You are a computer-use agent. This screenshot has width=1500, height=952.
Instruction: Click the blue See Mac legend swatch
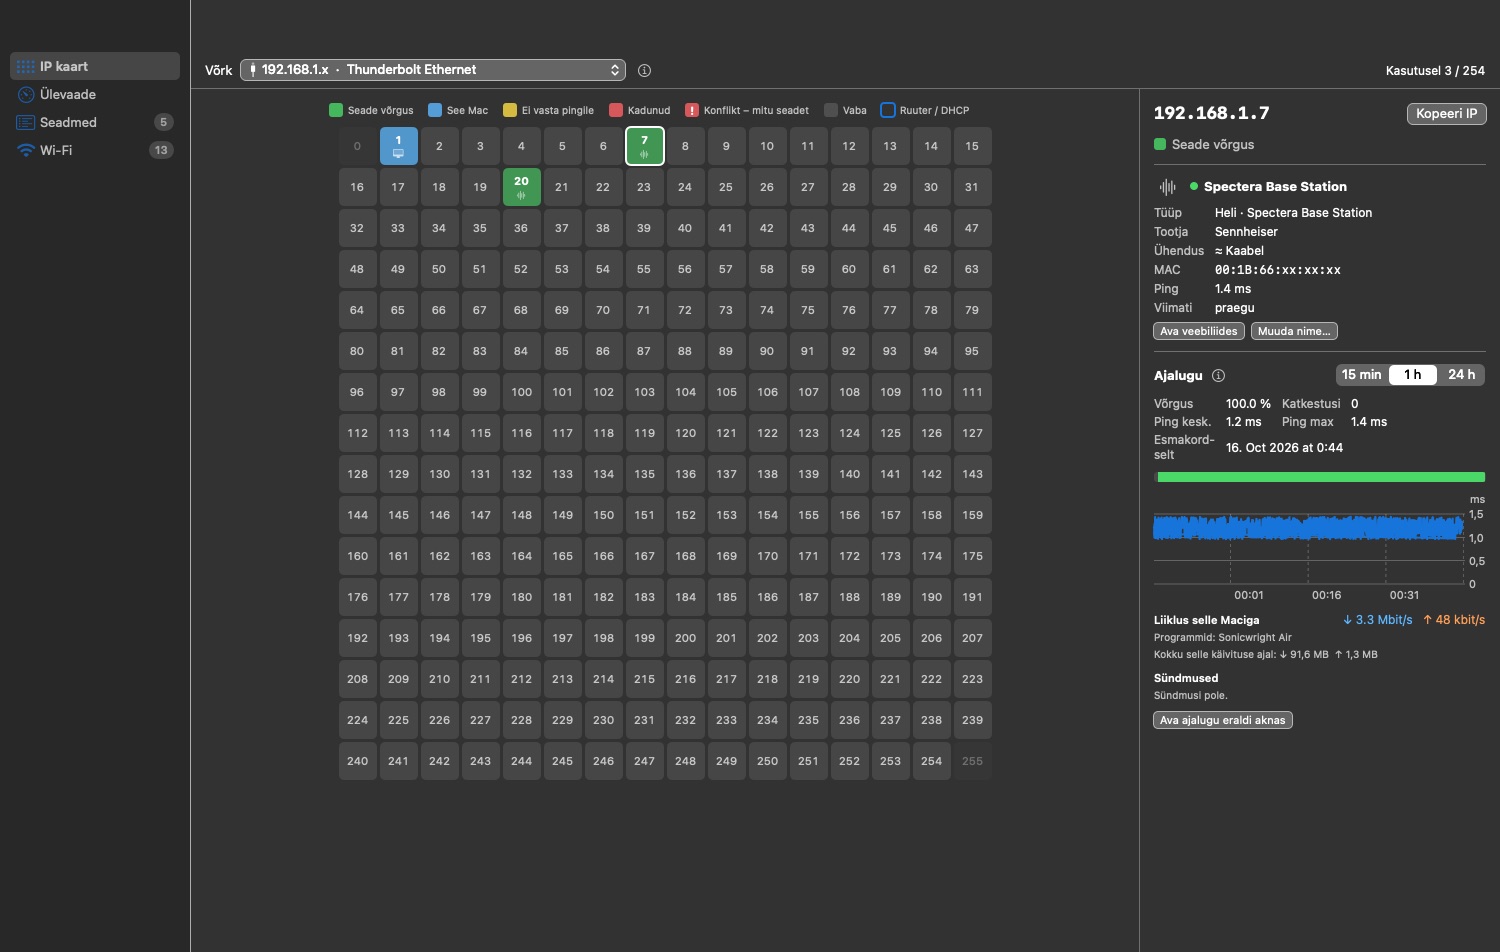coord(435,110)
